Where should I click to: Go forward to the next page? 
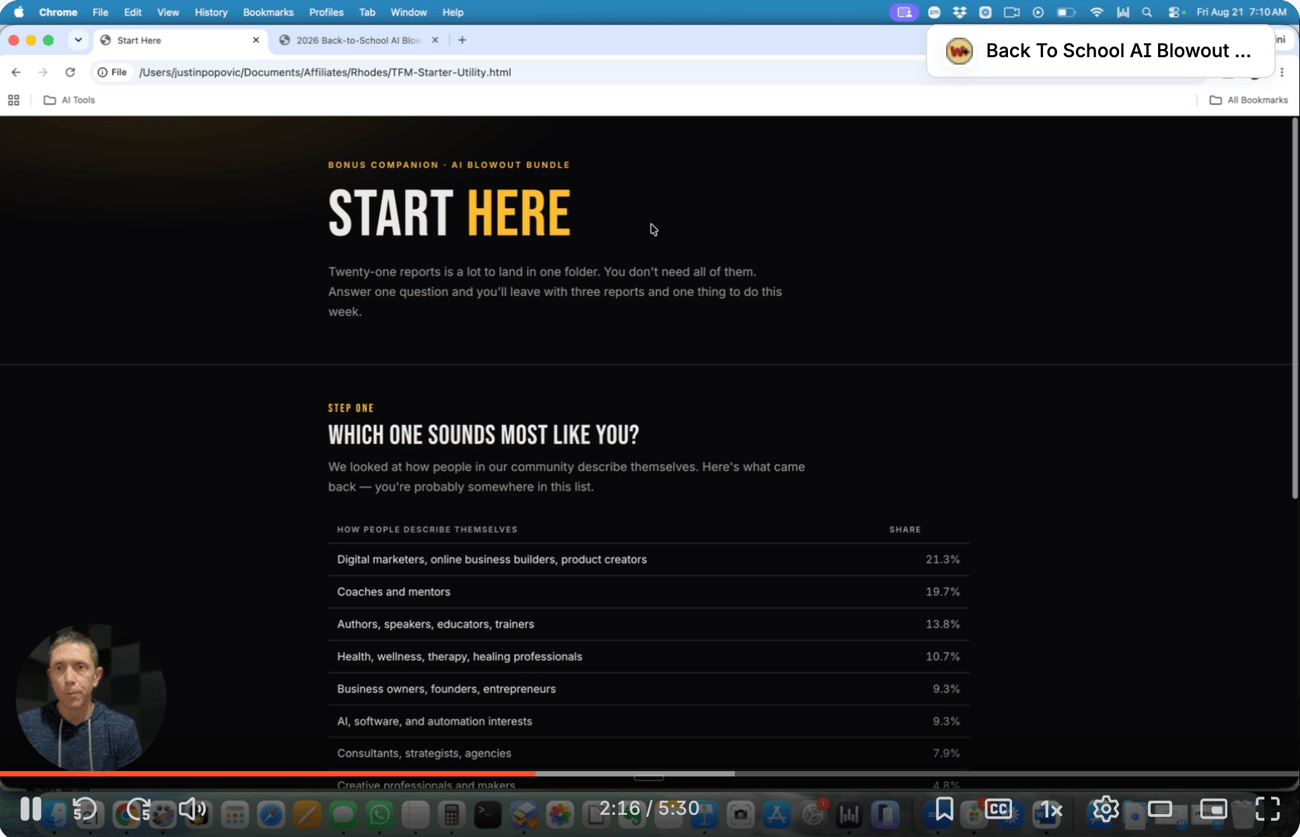coord(43,72)
